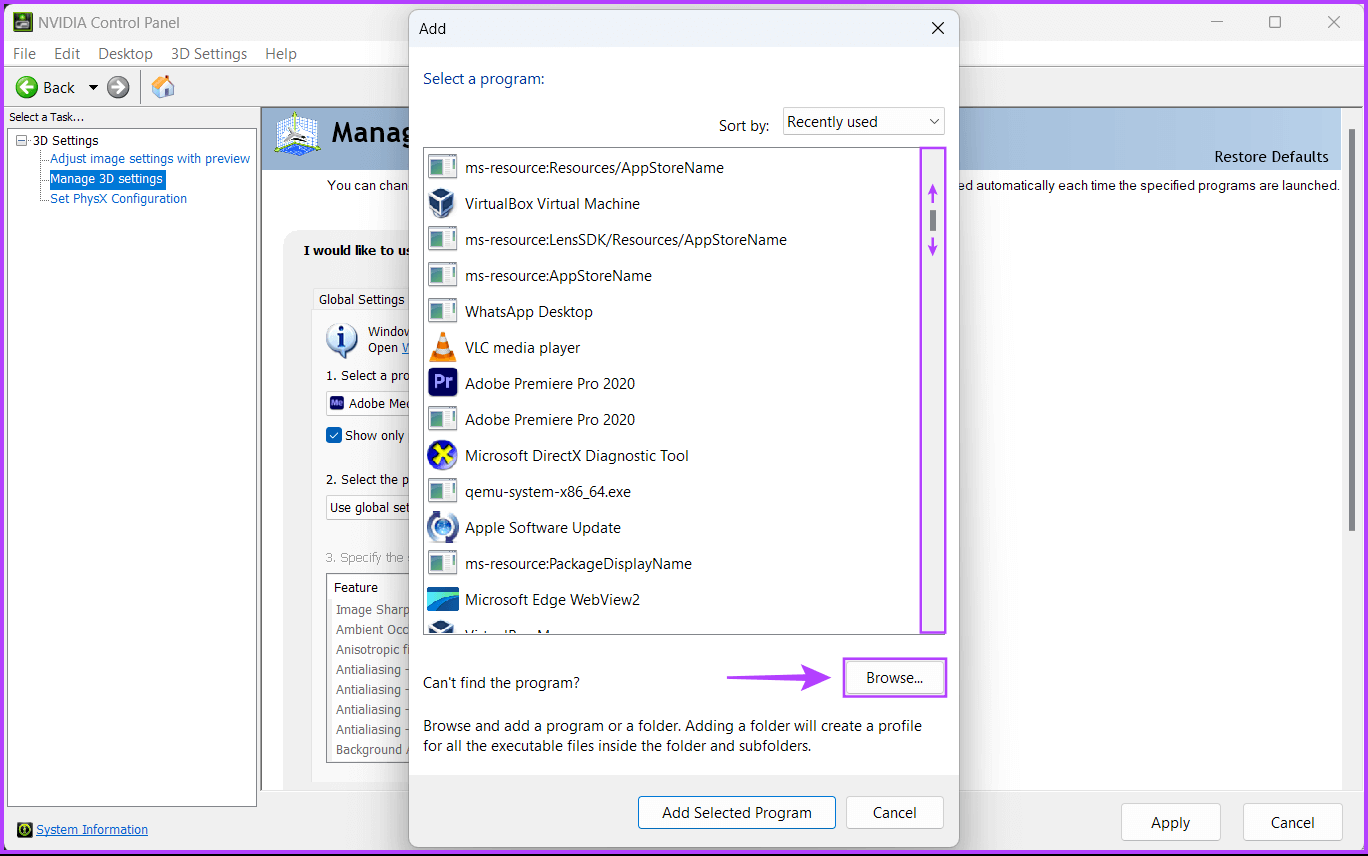Select Manage 3D settings tree item
Image resolution: width=1368 pixels, height=856 pixels.
pyautogui.click(x=107, y=179)
